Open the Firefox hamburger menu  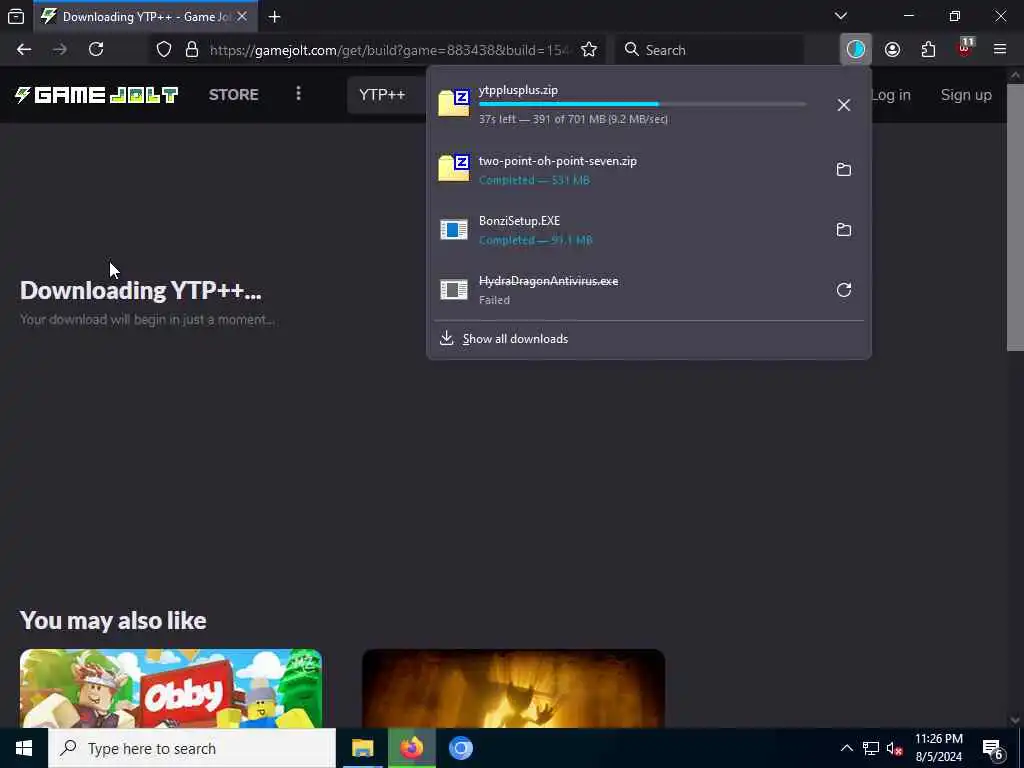pos(1000,50)
